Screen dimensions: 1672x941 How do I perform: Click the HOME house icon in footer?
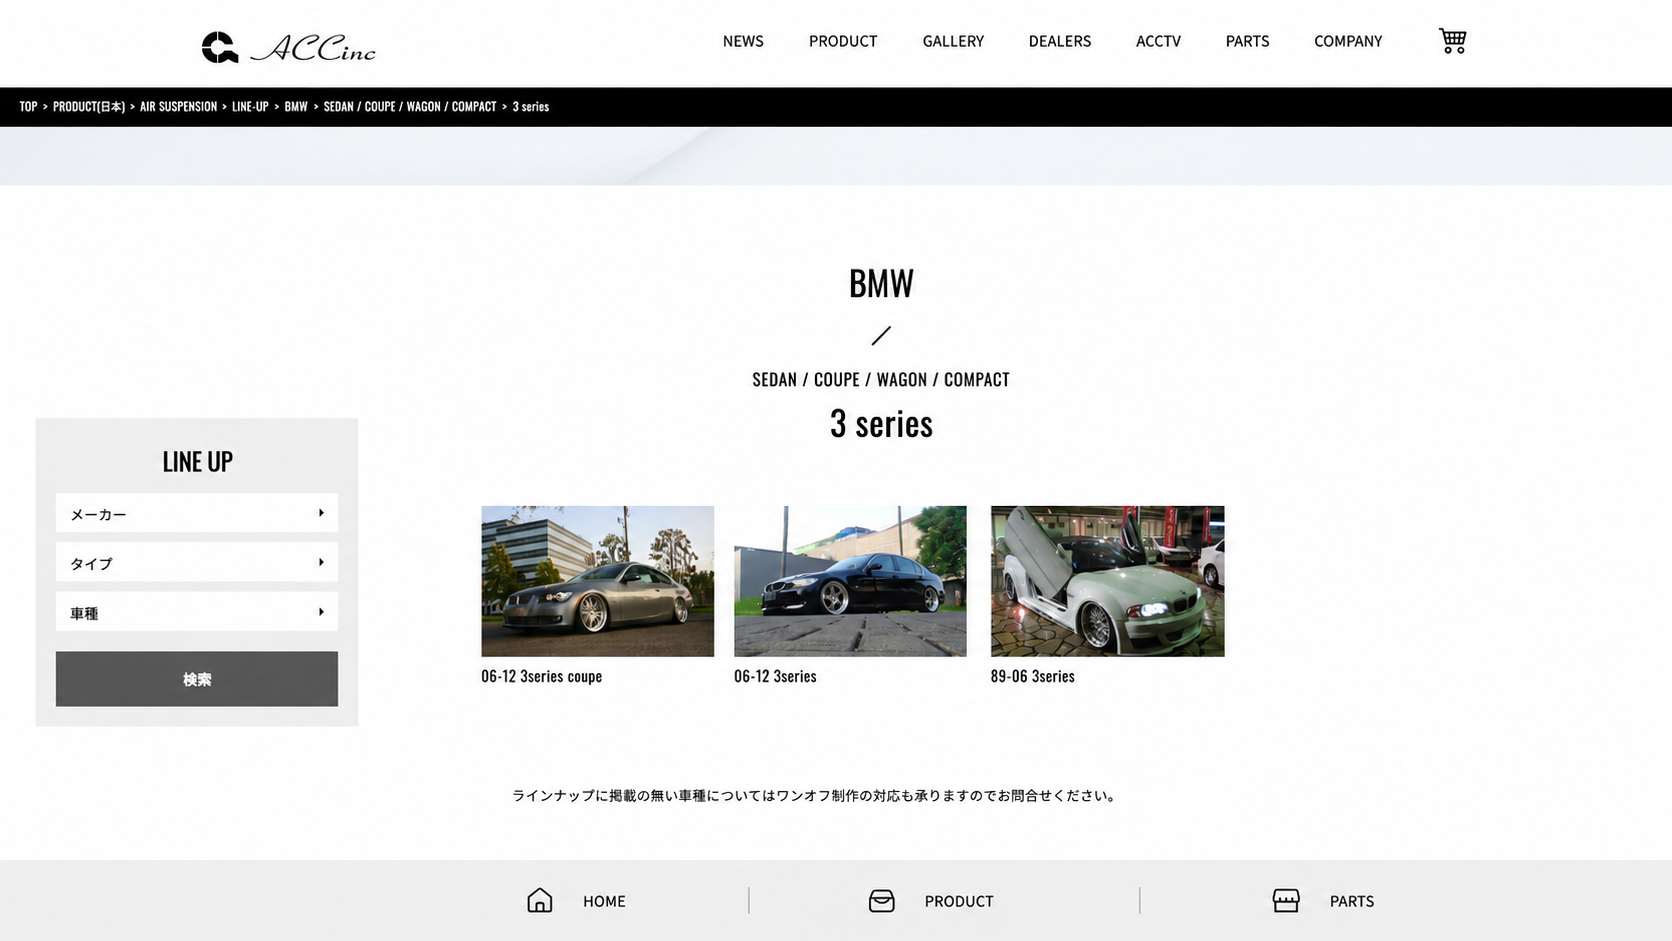tap(539, 901)
